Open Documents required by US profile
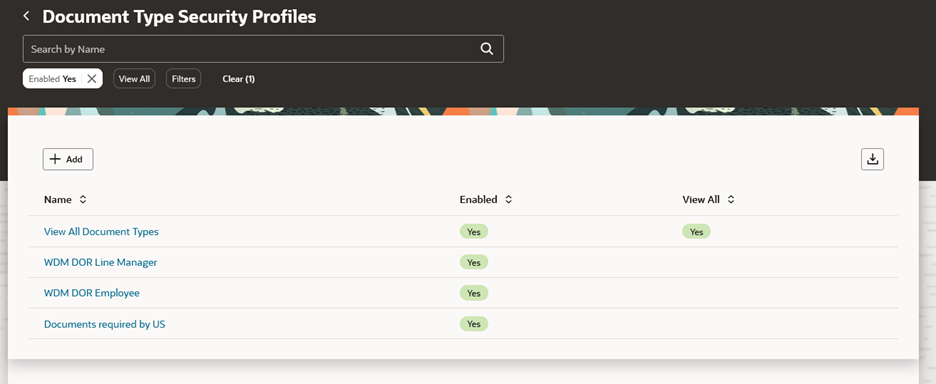Viewport: 936px width, 384px height. (x=104, y=324)
